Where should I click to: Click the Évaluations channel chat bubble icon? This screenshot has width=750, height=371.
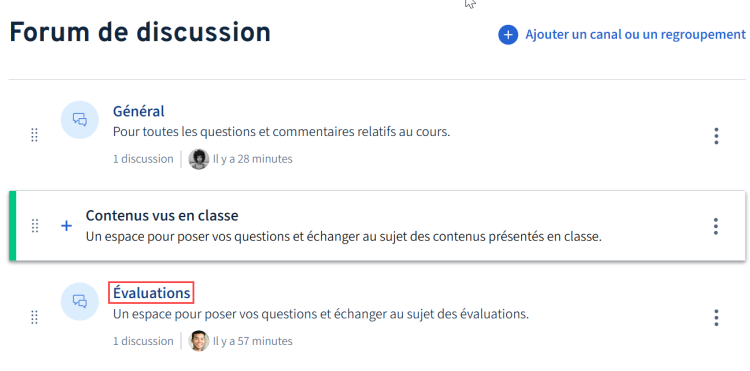[80, 301]
